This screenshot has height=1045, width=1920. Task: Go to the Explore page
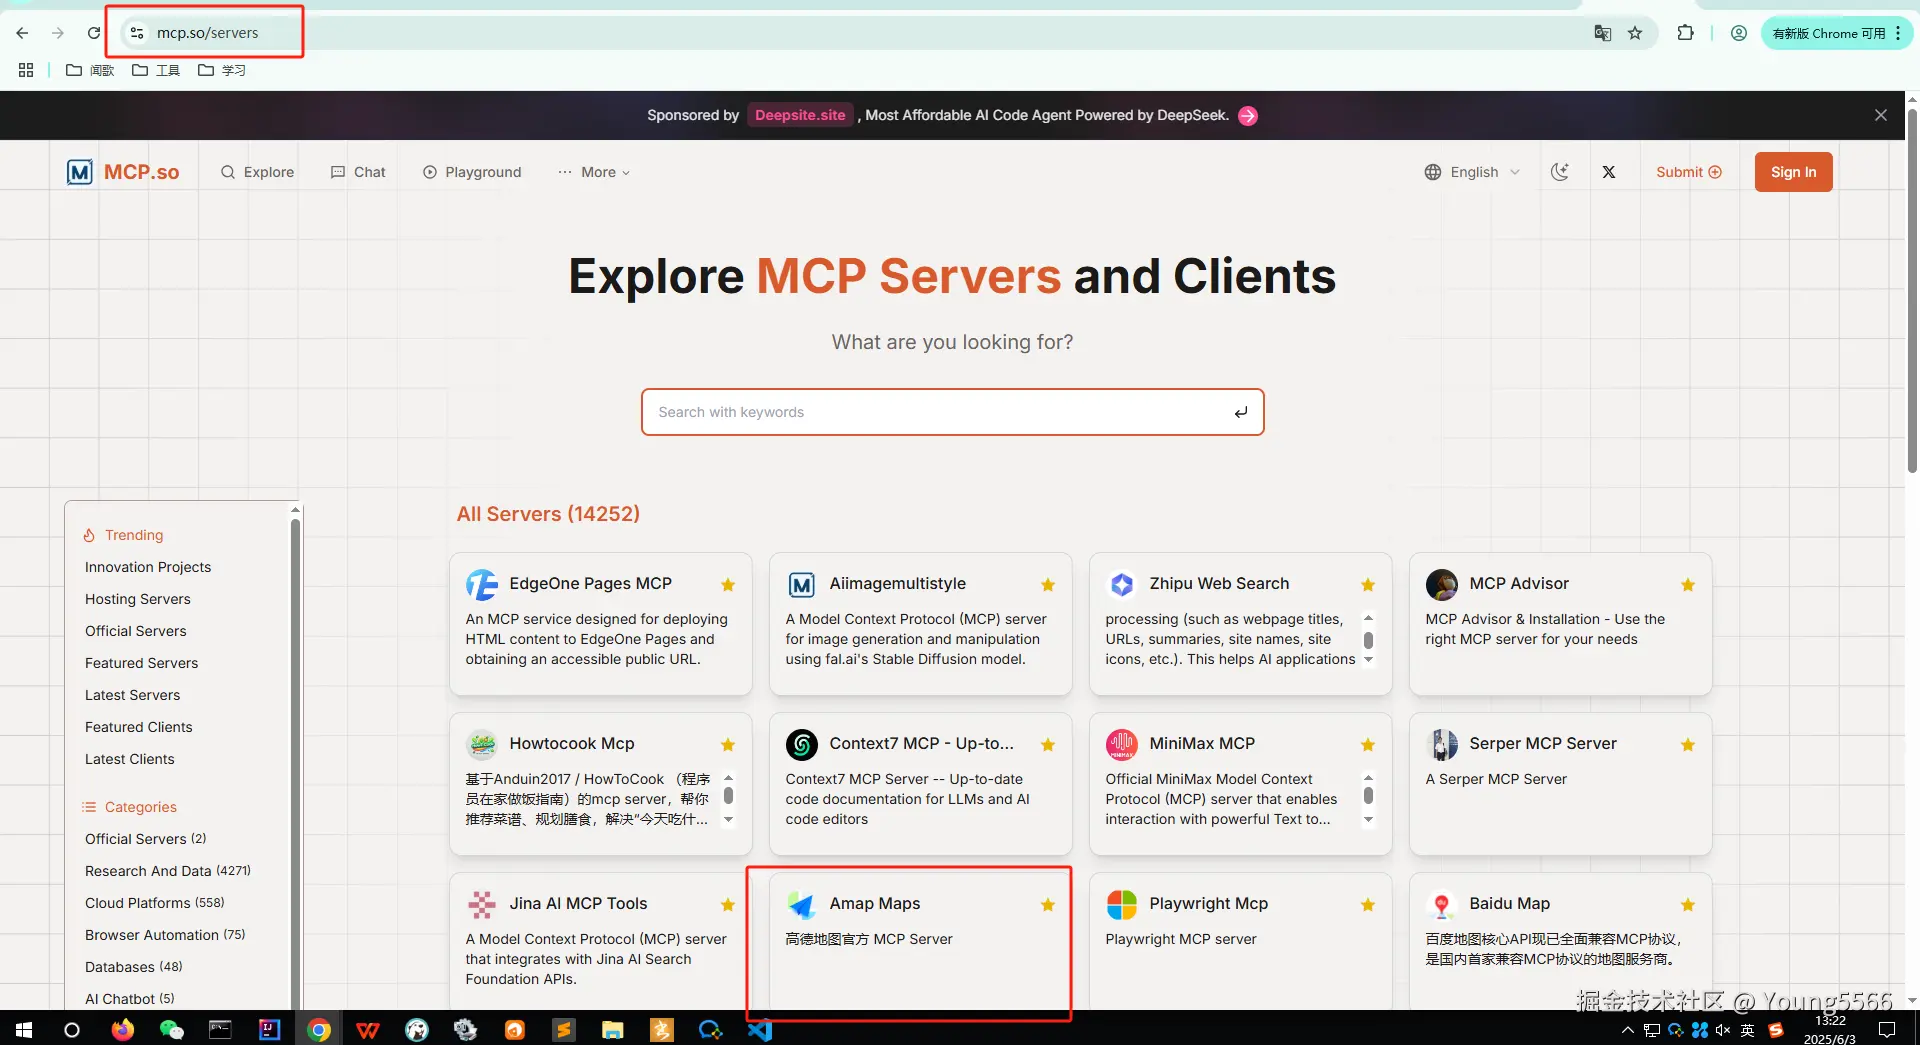(257, 172)
